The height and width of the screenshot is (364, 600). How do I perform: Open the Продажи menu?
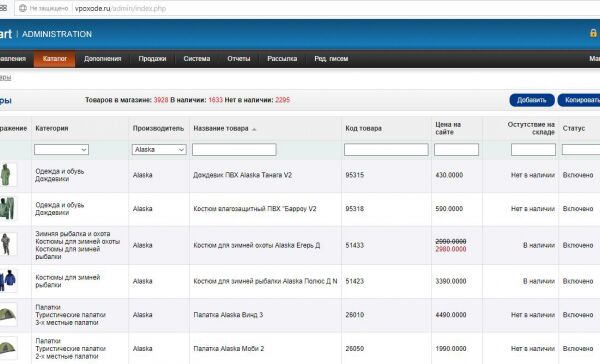click(152, 59)
